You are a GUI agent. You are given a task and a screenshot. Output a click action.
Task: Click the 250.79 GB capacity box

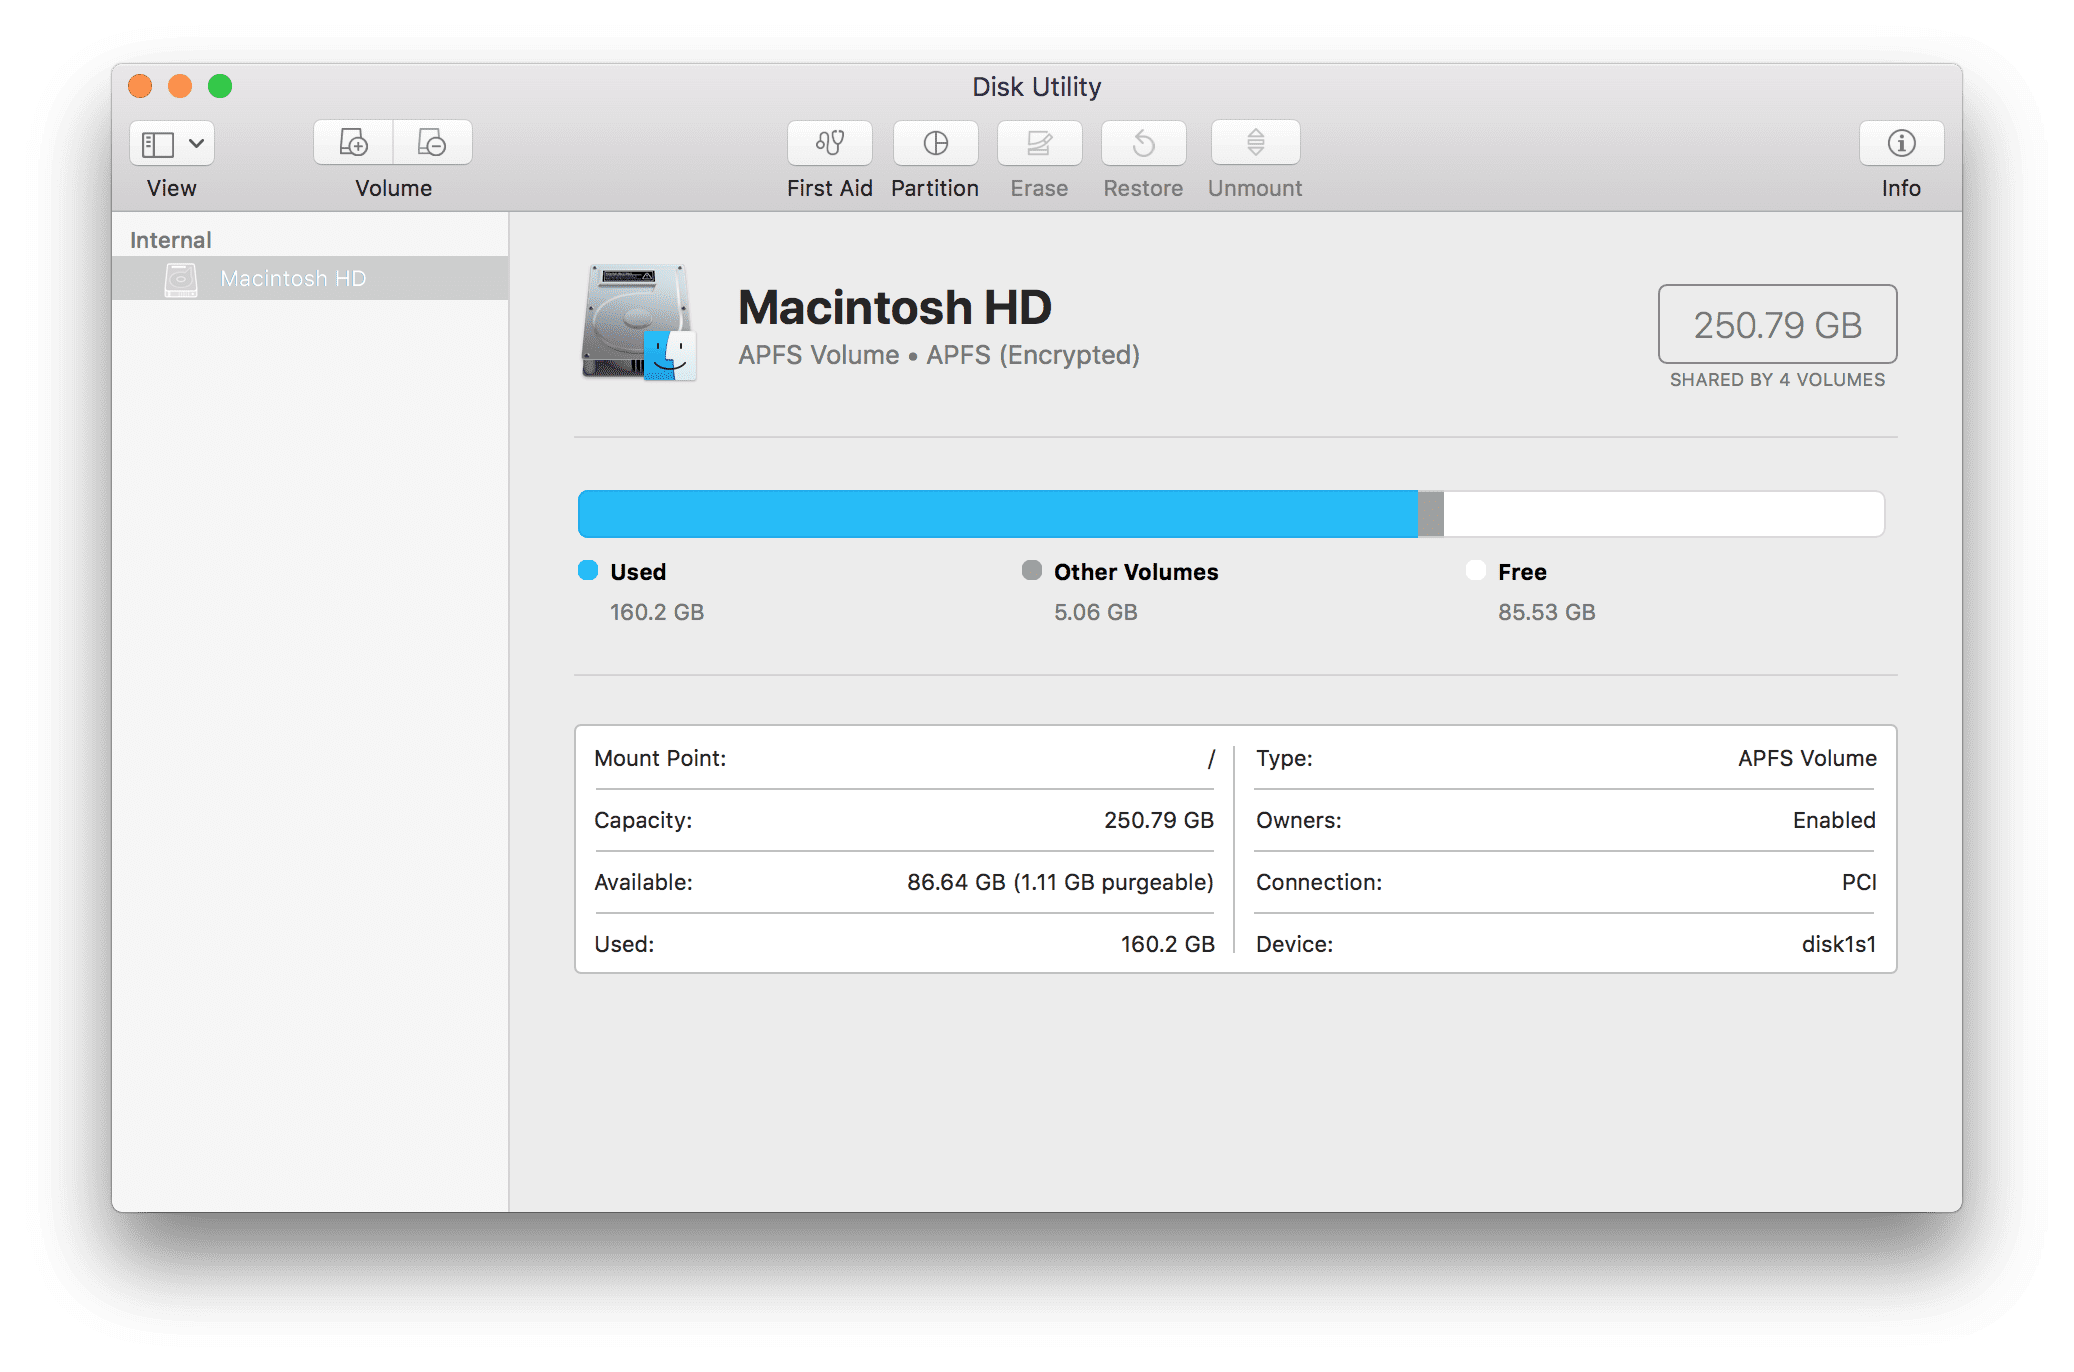point(1777,324)
